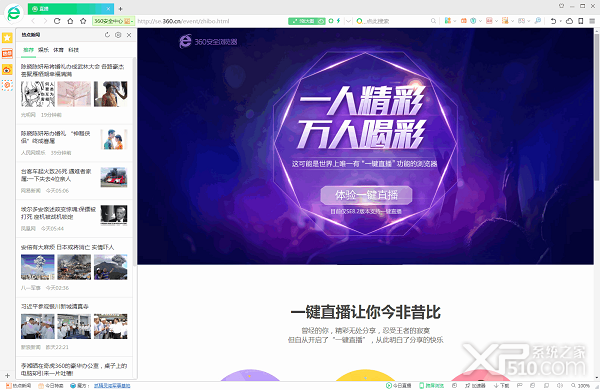Open the hamburger main menu icon
The width and height of the screenshot is (600, 390).
point(592,21)
